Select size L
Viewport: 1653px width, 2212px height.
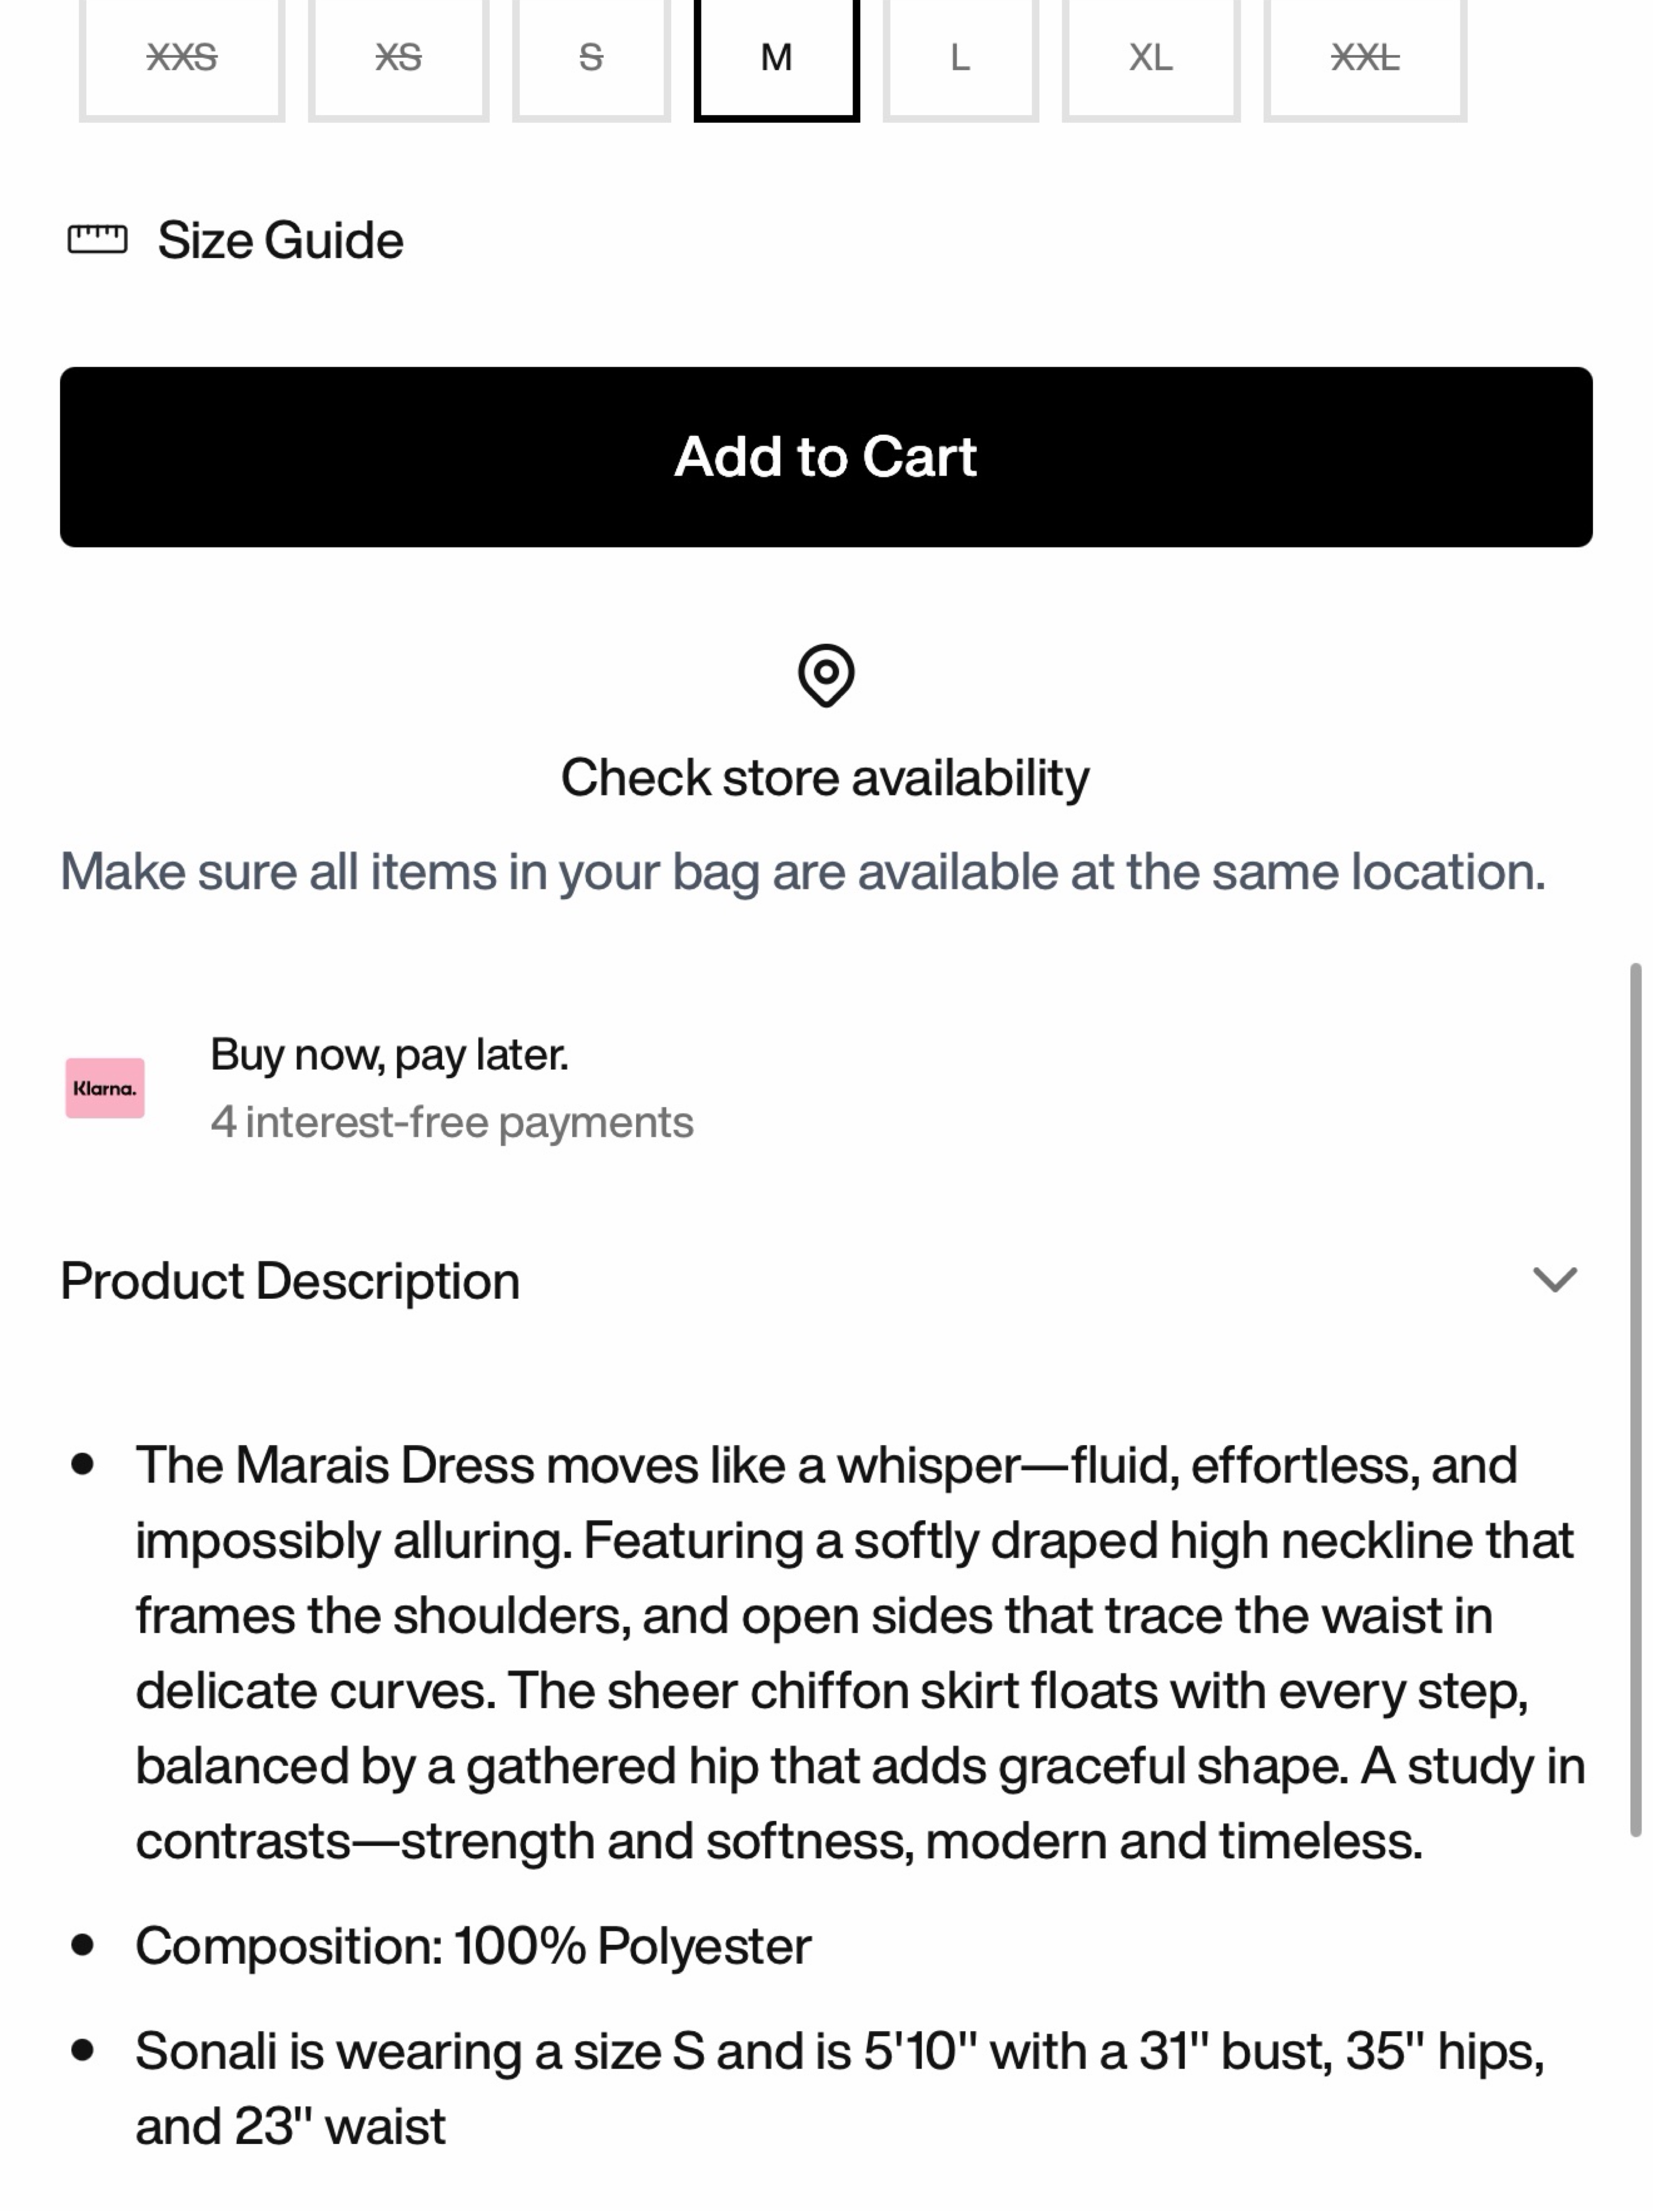click(960, 58)
